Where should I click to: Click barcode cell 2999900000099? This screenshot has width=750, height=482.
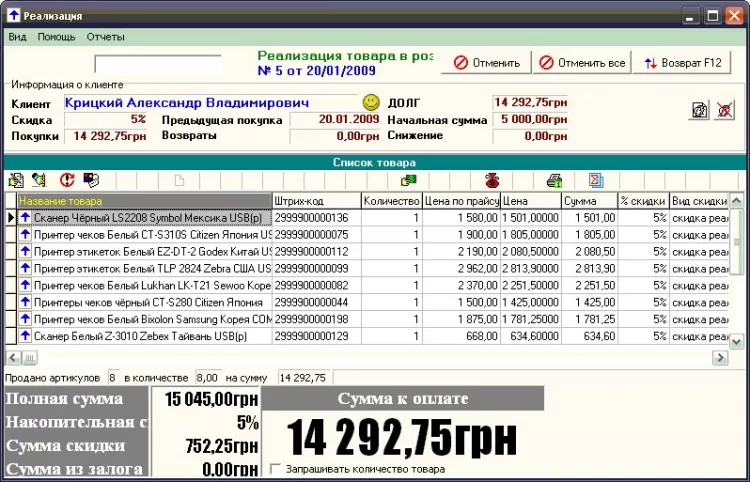pyautogui.click(x=316, y=268)
